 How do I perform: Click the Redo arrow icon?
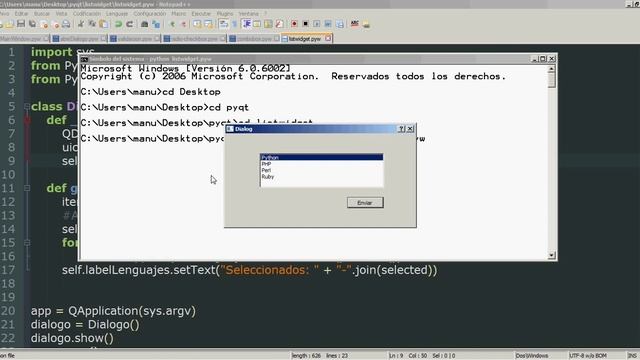[130, 24]
